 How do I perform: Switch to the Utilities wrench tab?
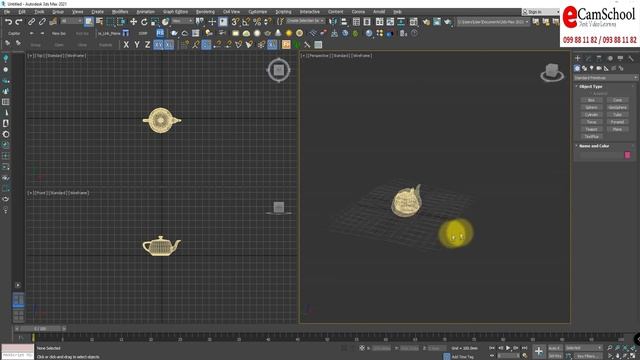pos(631,58)
